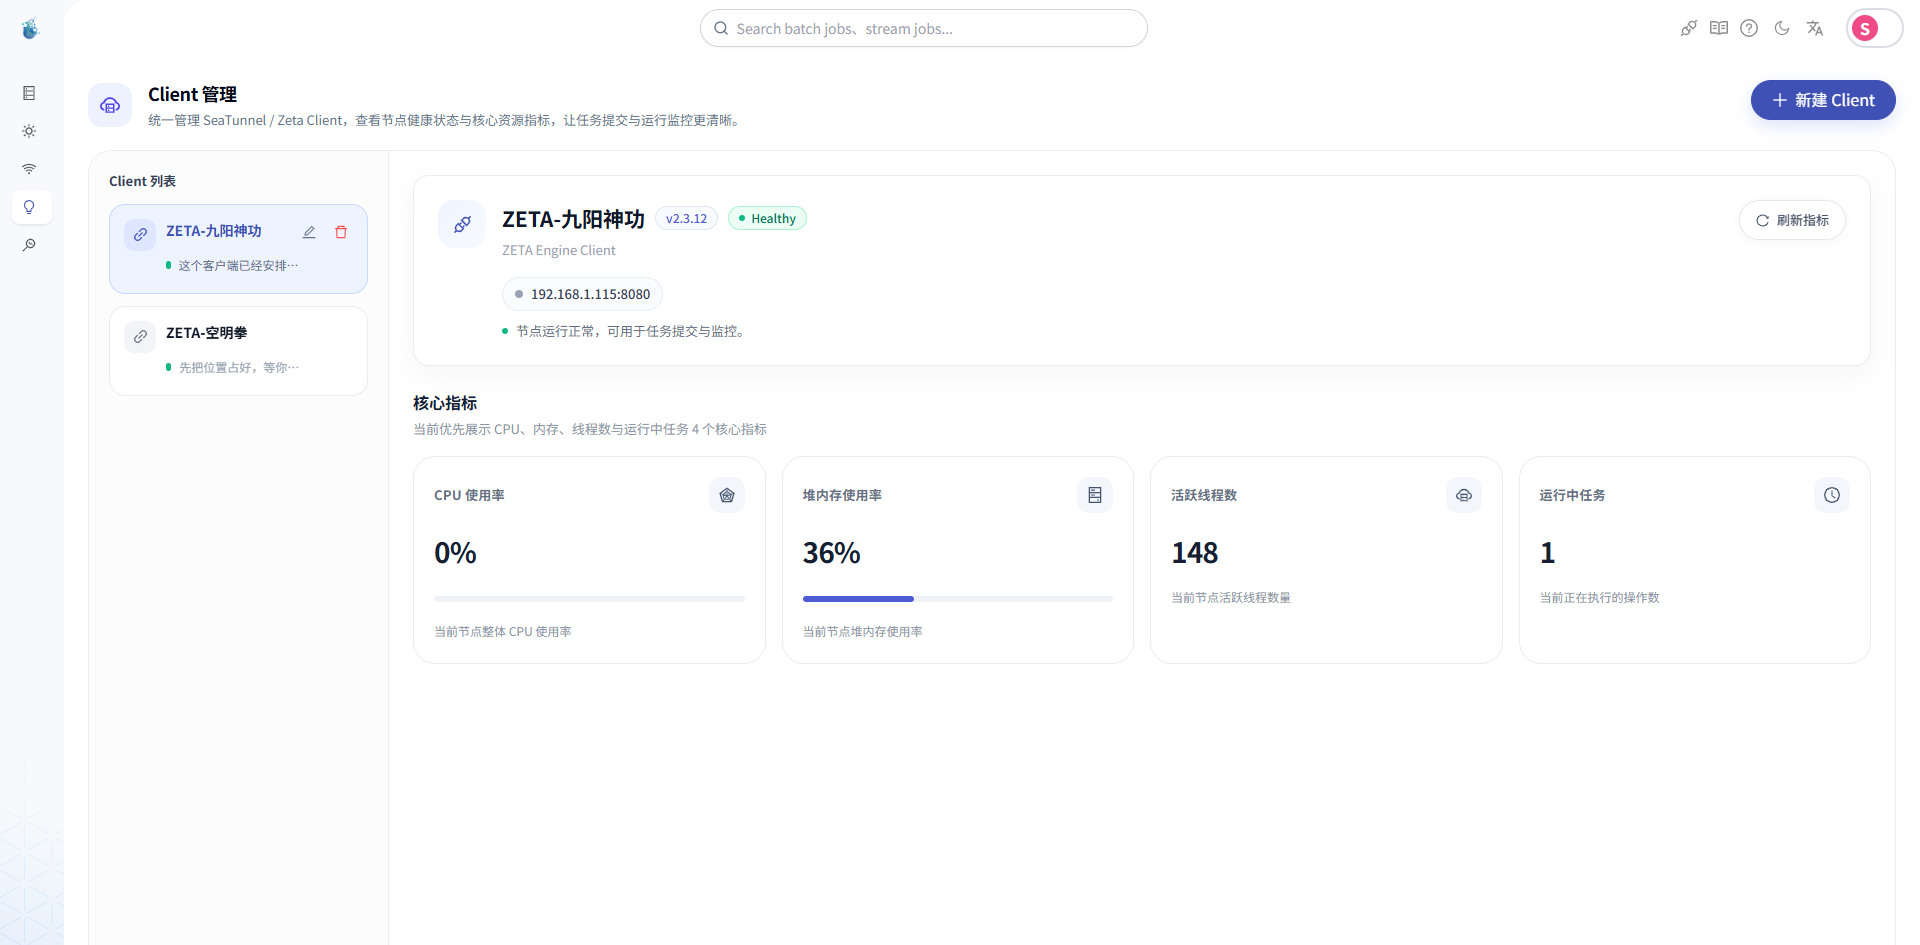This screenshot has width=1920, height=945.
Task: Click the 当前节点活跃线程数量 caption
Action: pyautogui.click(x=1231, y=598)
